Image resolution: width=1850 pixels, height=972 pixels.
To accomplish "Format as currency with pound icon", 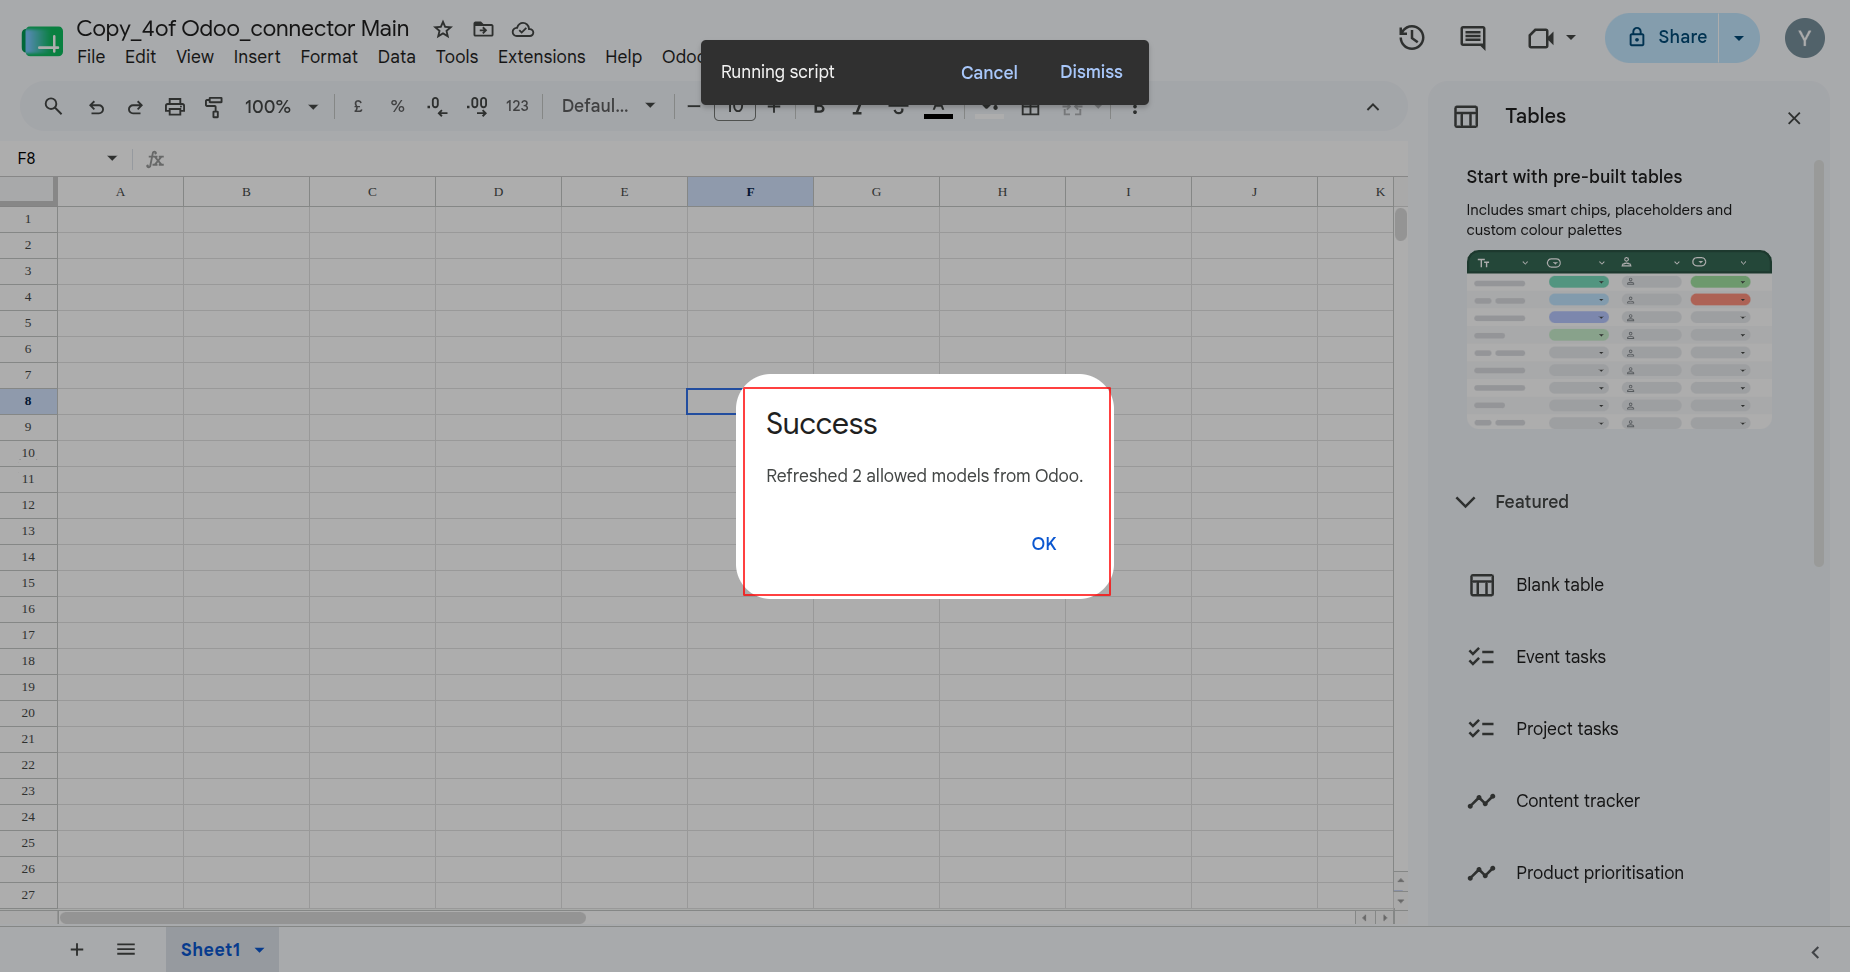I will tap(358, 106).
